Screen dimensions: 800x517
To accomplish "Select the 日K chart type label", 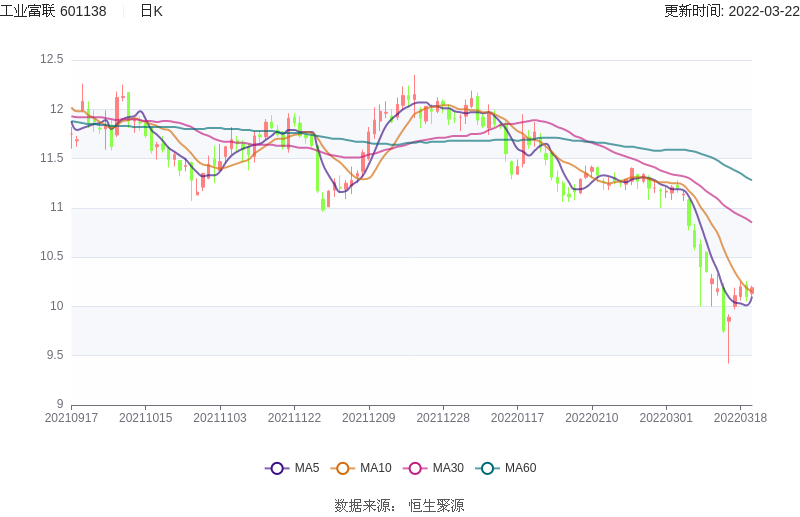I will [151, 11].
